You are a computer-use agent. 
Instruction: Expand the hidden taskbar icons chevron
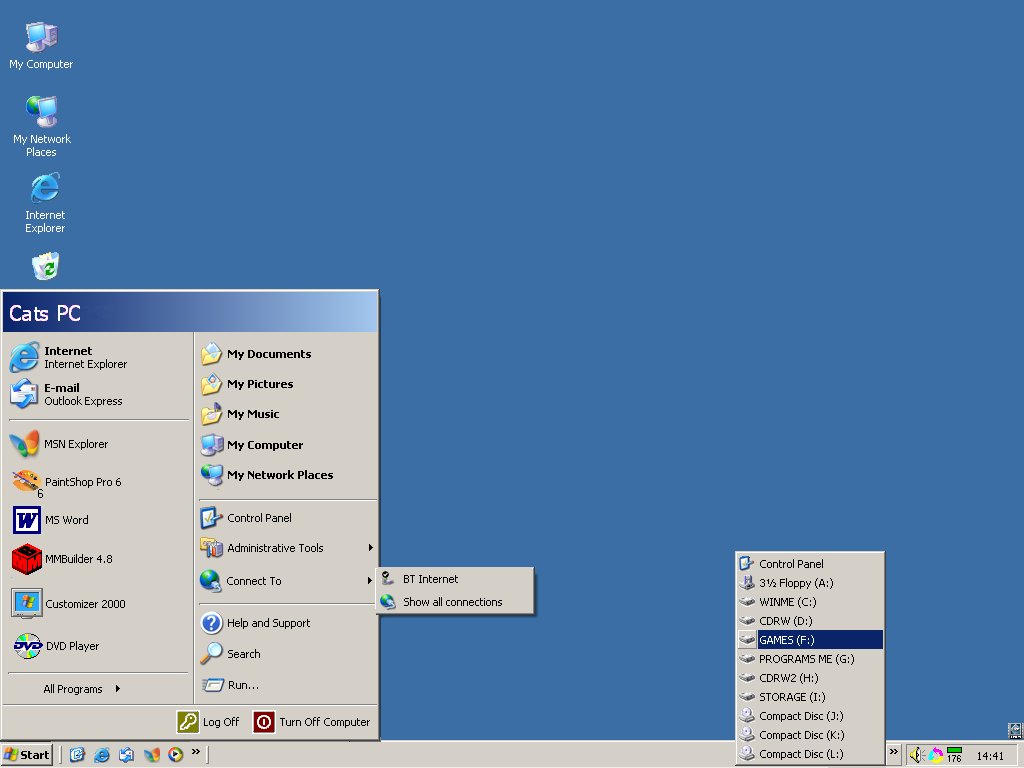[893, 753]
